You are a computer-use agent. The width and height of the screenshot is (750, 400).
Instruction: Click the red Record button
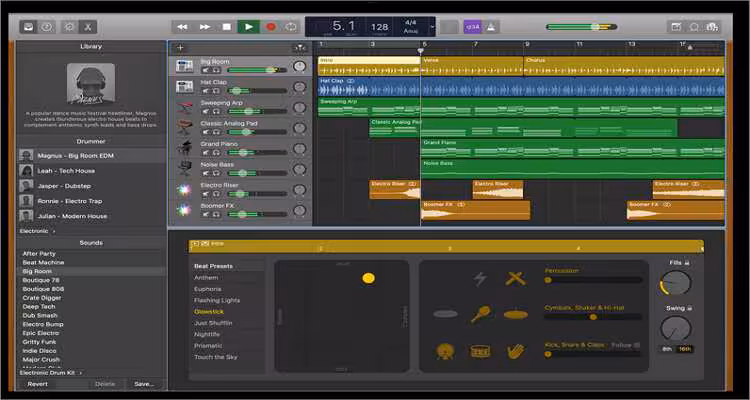271,27
